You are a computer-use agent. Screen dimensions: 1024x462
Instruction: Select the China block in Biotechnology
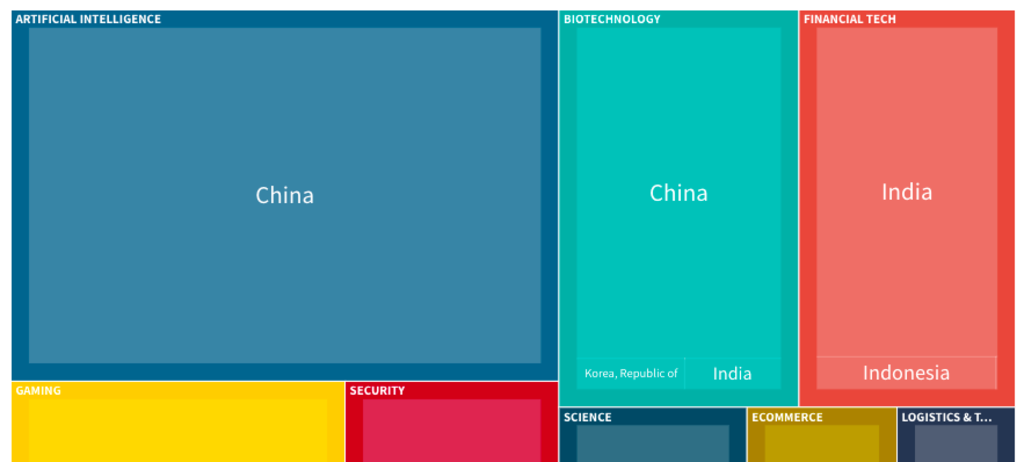click(x=679, y=193)
